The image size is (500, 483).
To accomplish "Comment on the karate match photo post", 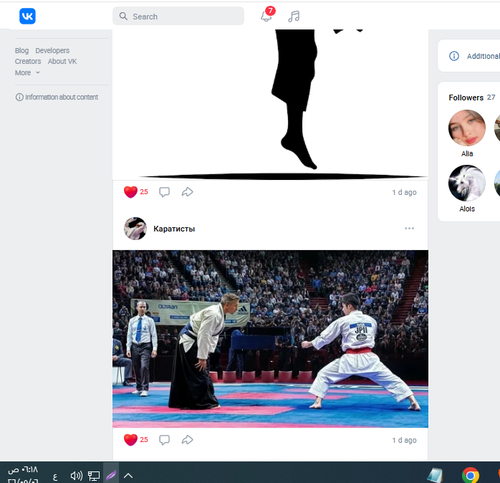I will 164,440.
